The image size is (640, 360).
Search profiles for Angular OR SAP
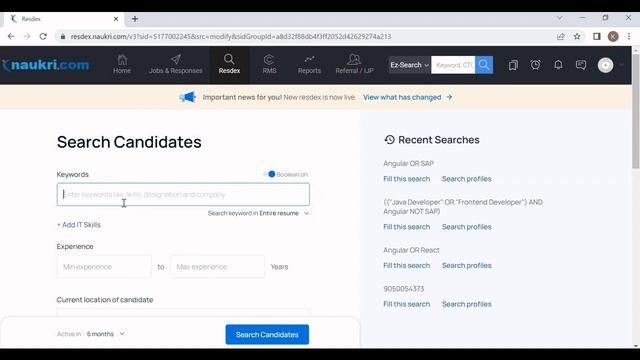pos(467,179)
